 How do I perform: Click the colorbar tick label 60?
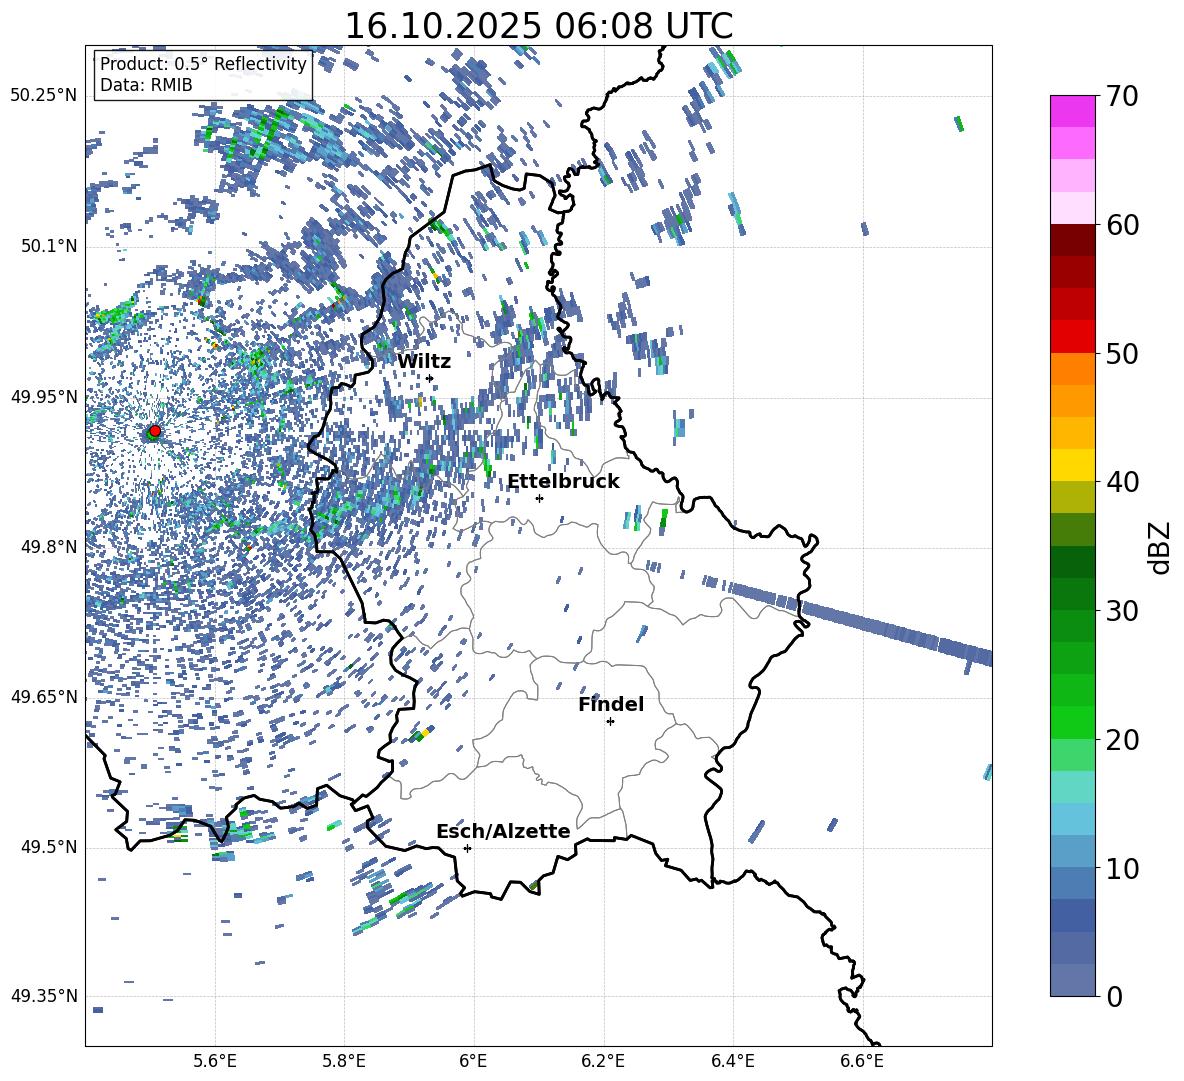click(1122, 225)
